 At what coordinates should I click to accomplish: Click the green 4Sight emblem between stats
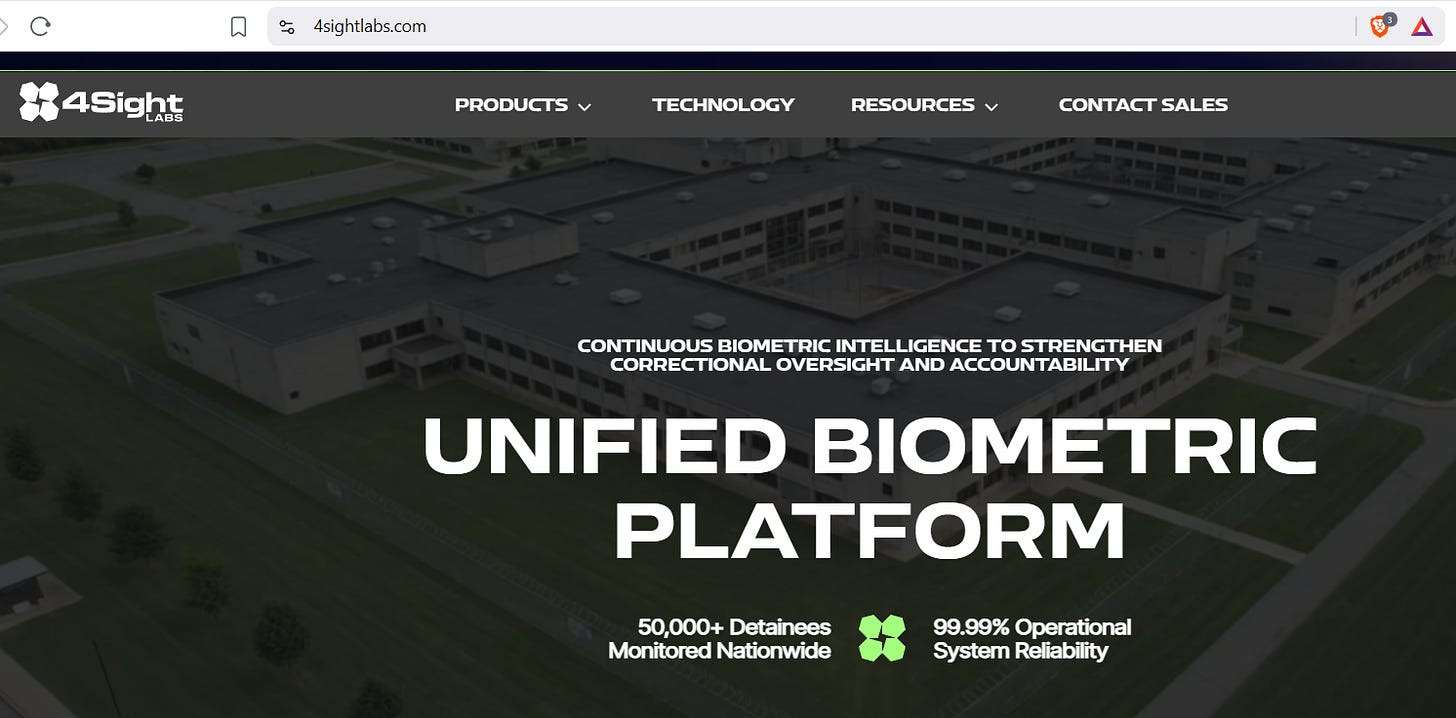click(x=882, y=638)
